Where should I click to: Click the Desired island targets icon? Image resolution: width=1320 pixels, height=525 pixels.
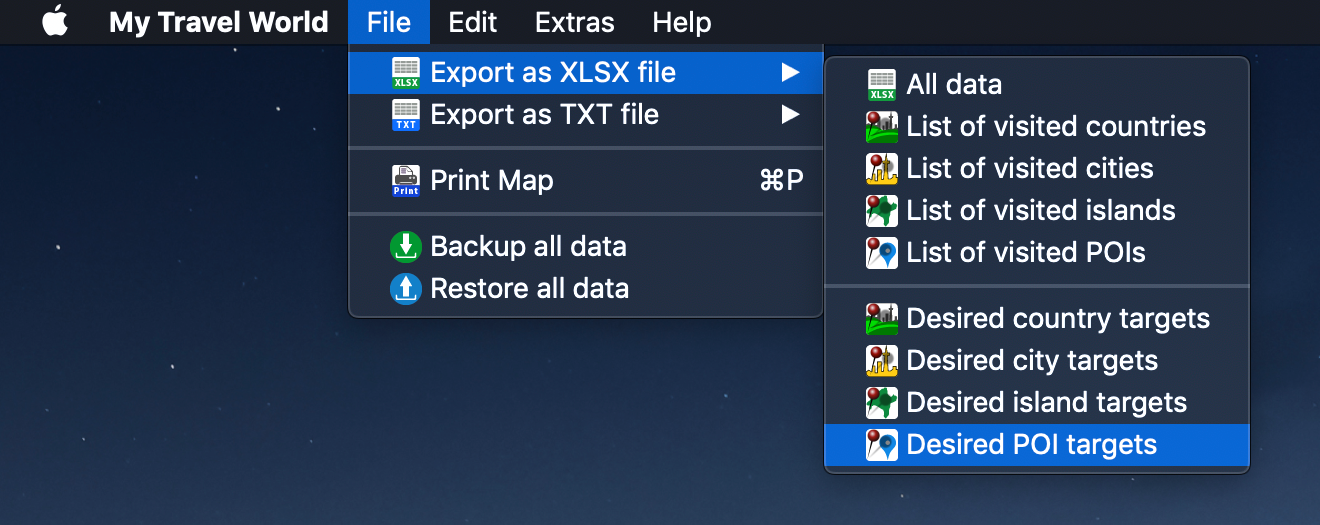tap(882, 403)
